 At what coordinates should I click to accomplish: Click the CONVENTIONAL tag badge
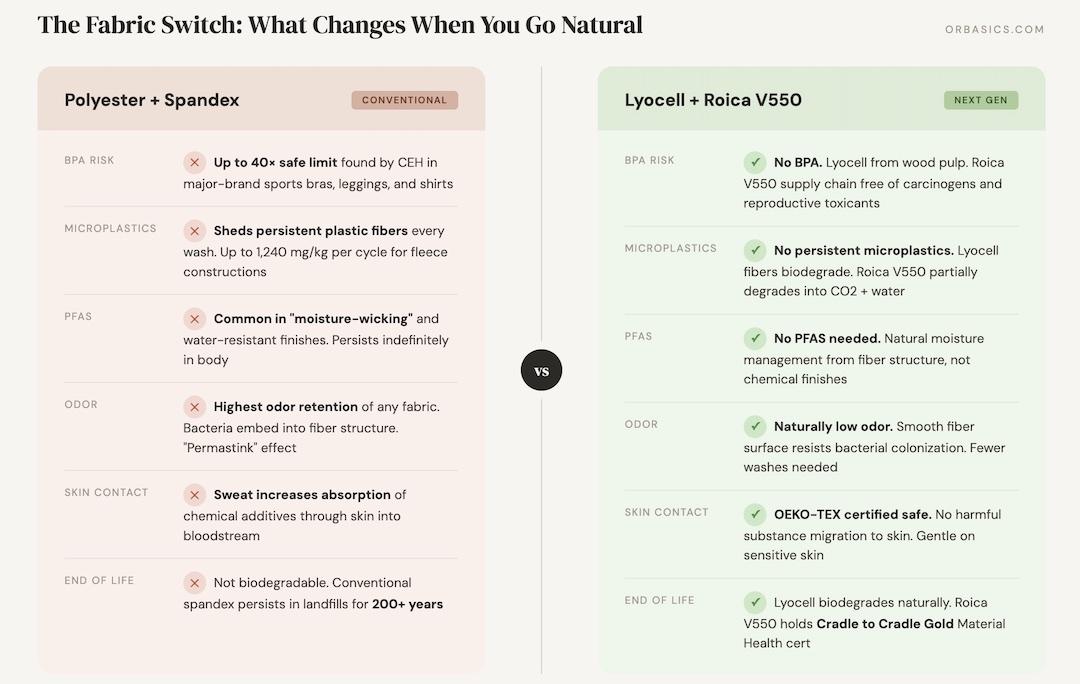coord(404,100)
